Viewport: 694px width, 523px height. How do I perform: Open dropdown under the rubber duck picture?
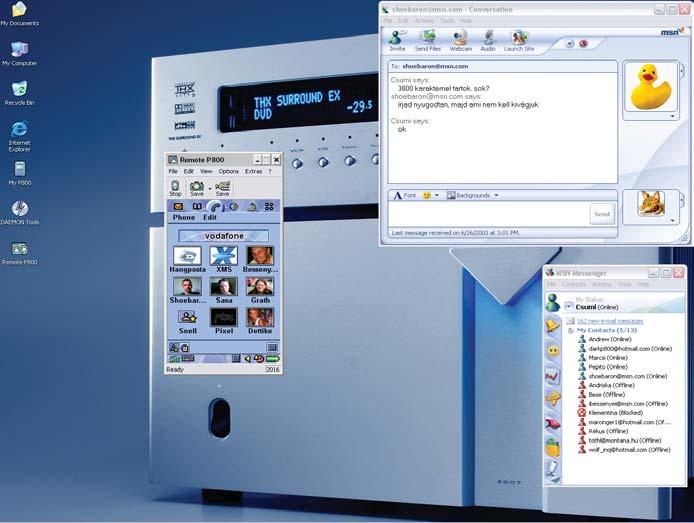pos(673,116)
